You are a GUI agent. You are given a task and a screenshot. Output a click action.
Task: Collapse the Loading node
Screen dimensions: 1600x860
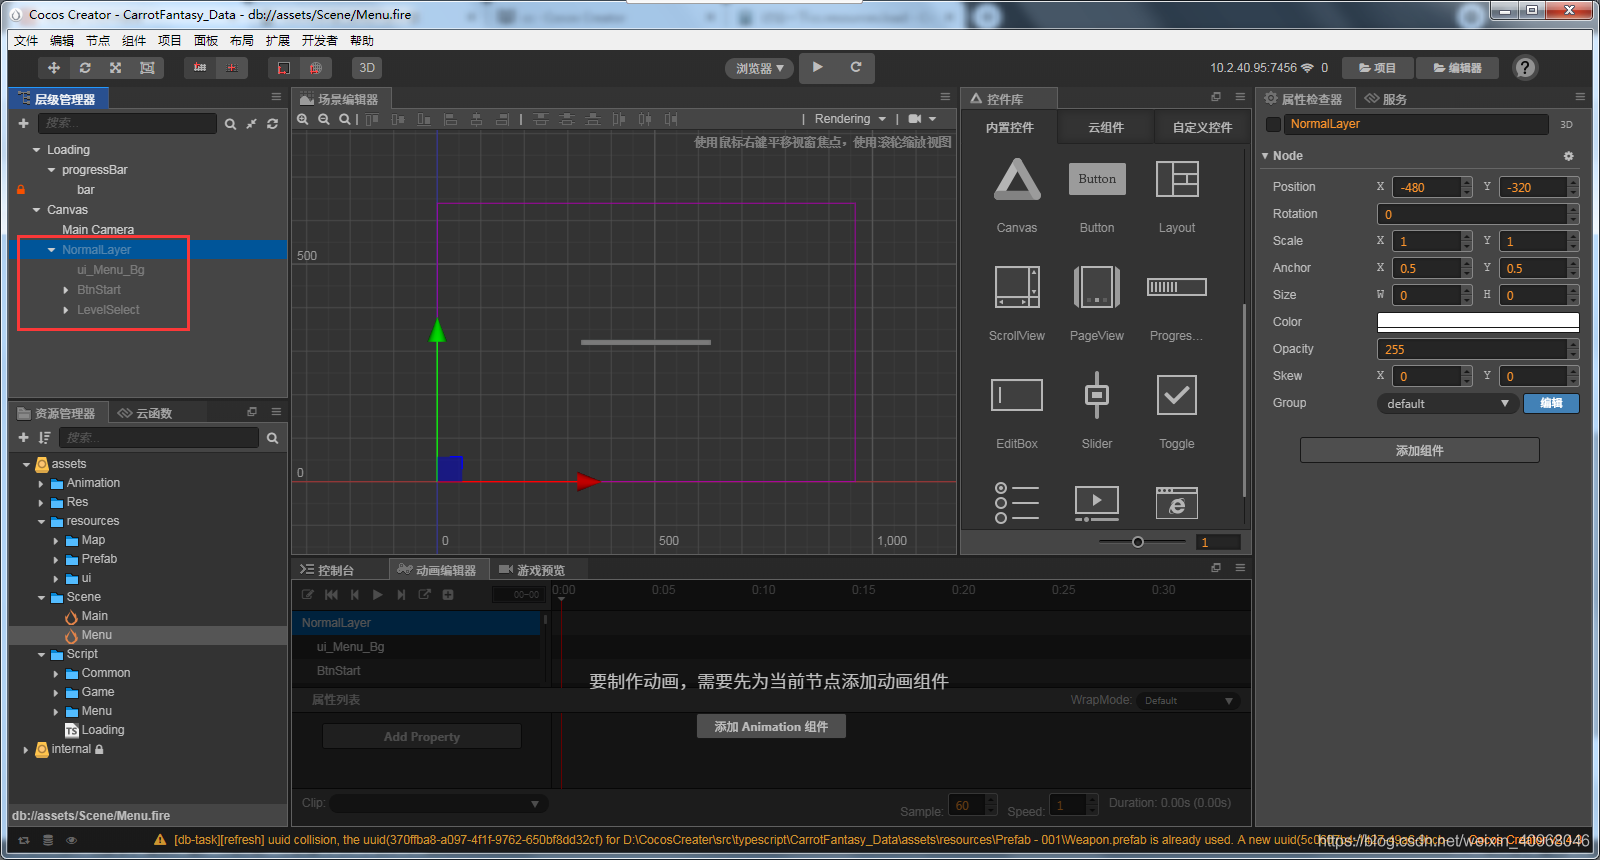click(36, 150)
